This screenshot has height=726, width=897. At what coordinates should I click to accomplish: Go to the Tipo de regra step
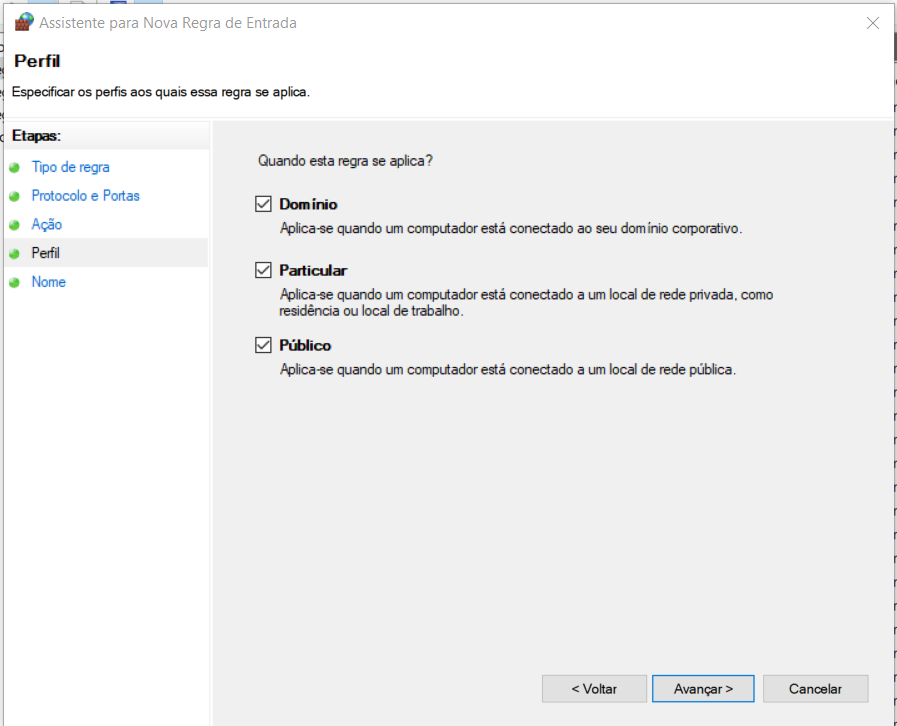[x=70, y=167]
